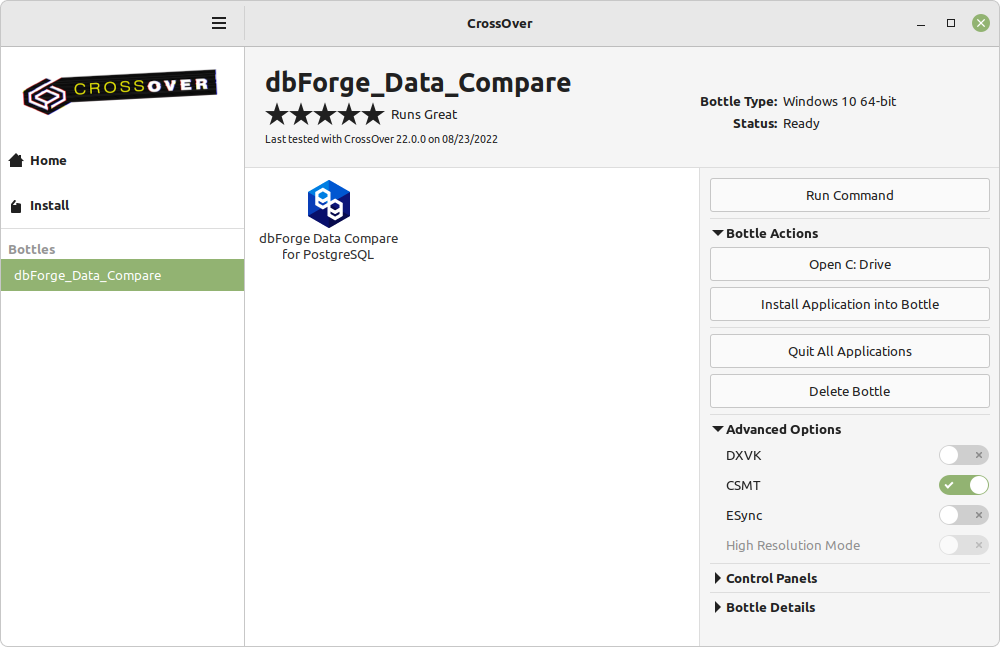The image size is (1000, 647).
Task: Open the hamburger menu in the title bar
Action: (219, 24)
